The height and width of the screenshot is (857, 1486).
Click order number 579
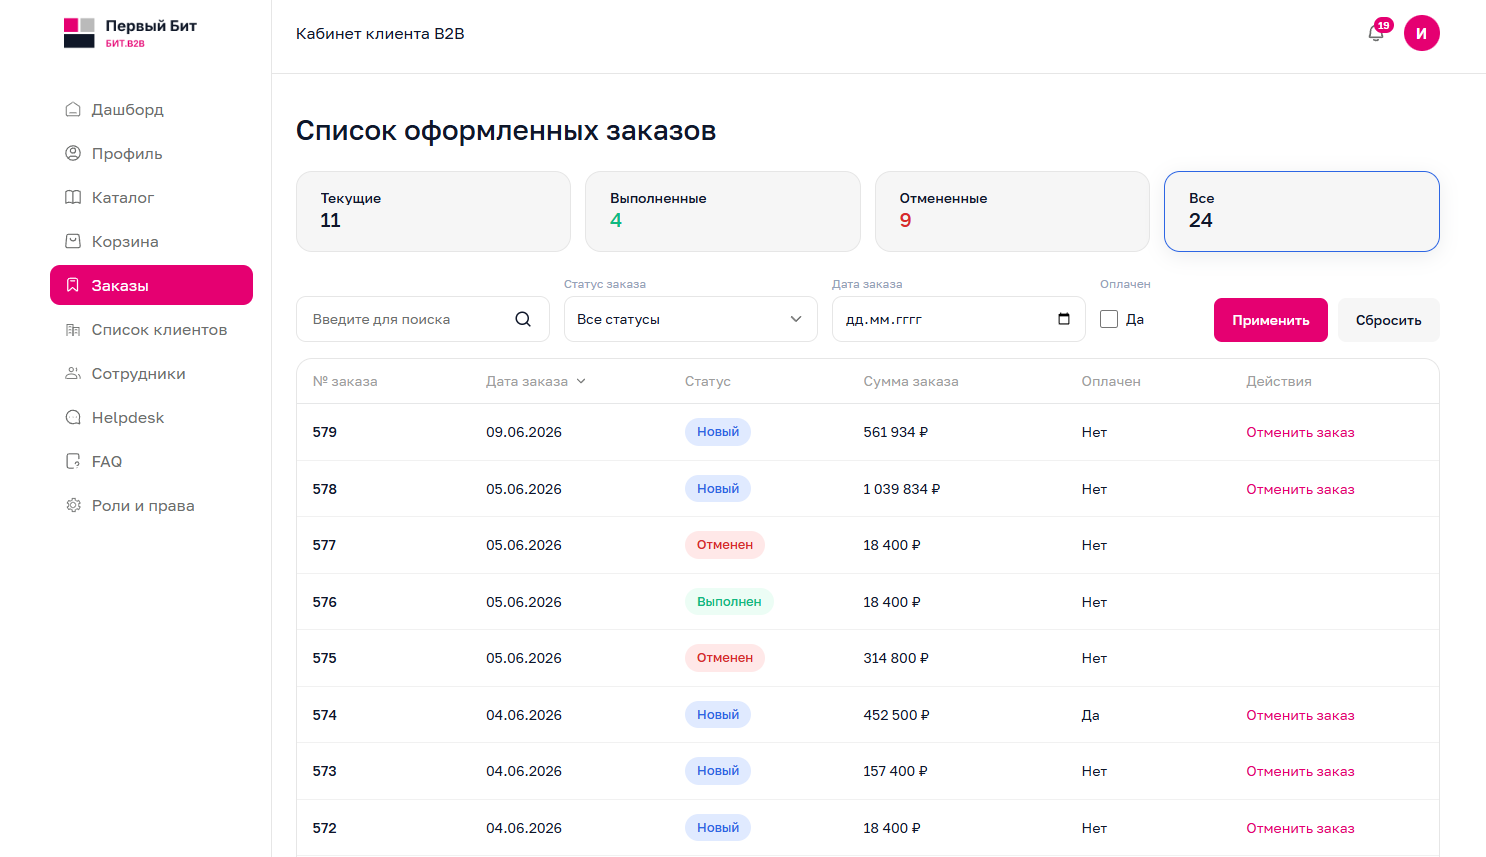click(325, 432)
